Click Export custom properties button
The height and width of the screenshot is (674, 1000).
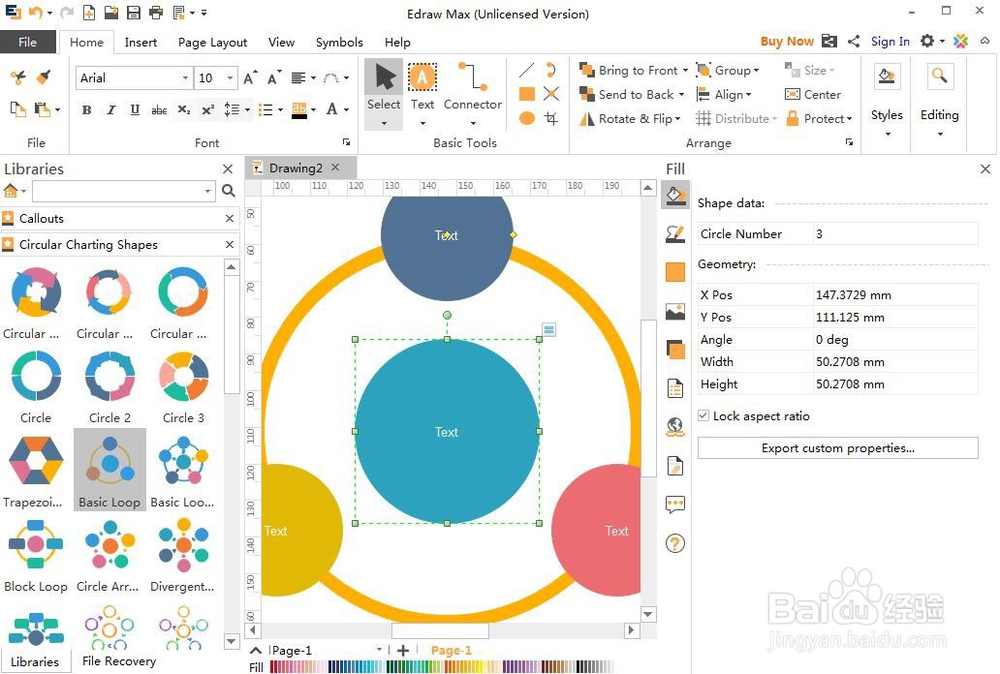pos(838,448)
